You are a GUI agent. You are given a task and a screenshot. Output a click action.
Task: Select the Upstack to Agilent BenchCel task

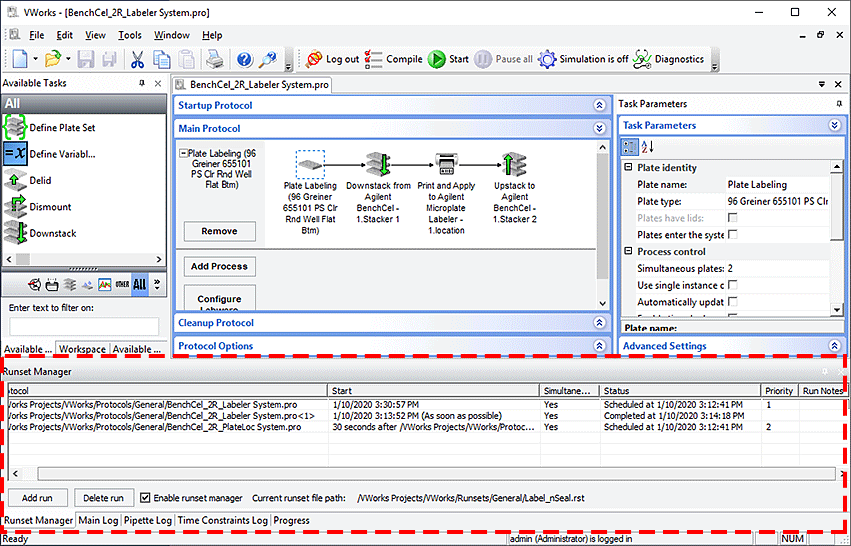click(515, 164)
